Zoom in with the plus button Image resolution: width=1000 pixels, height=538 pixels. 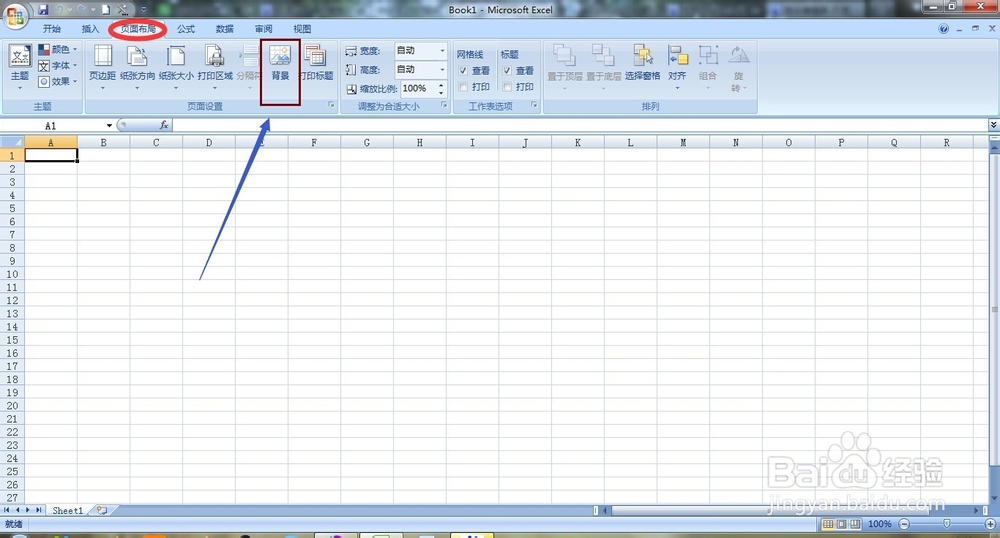(990, 524)
